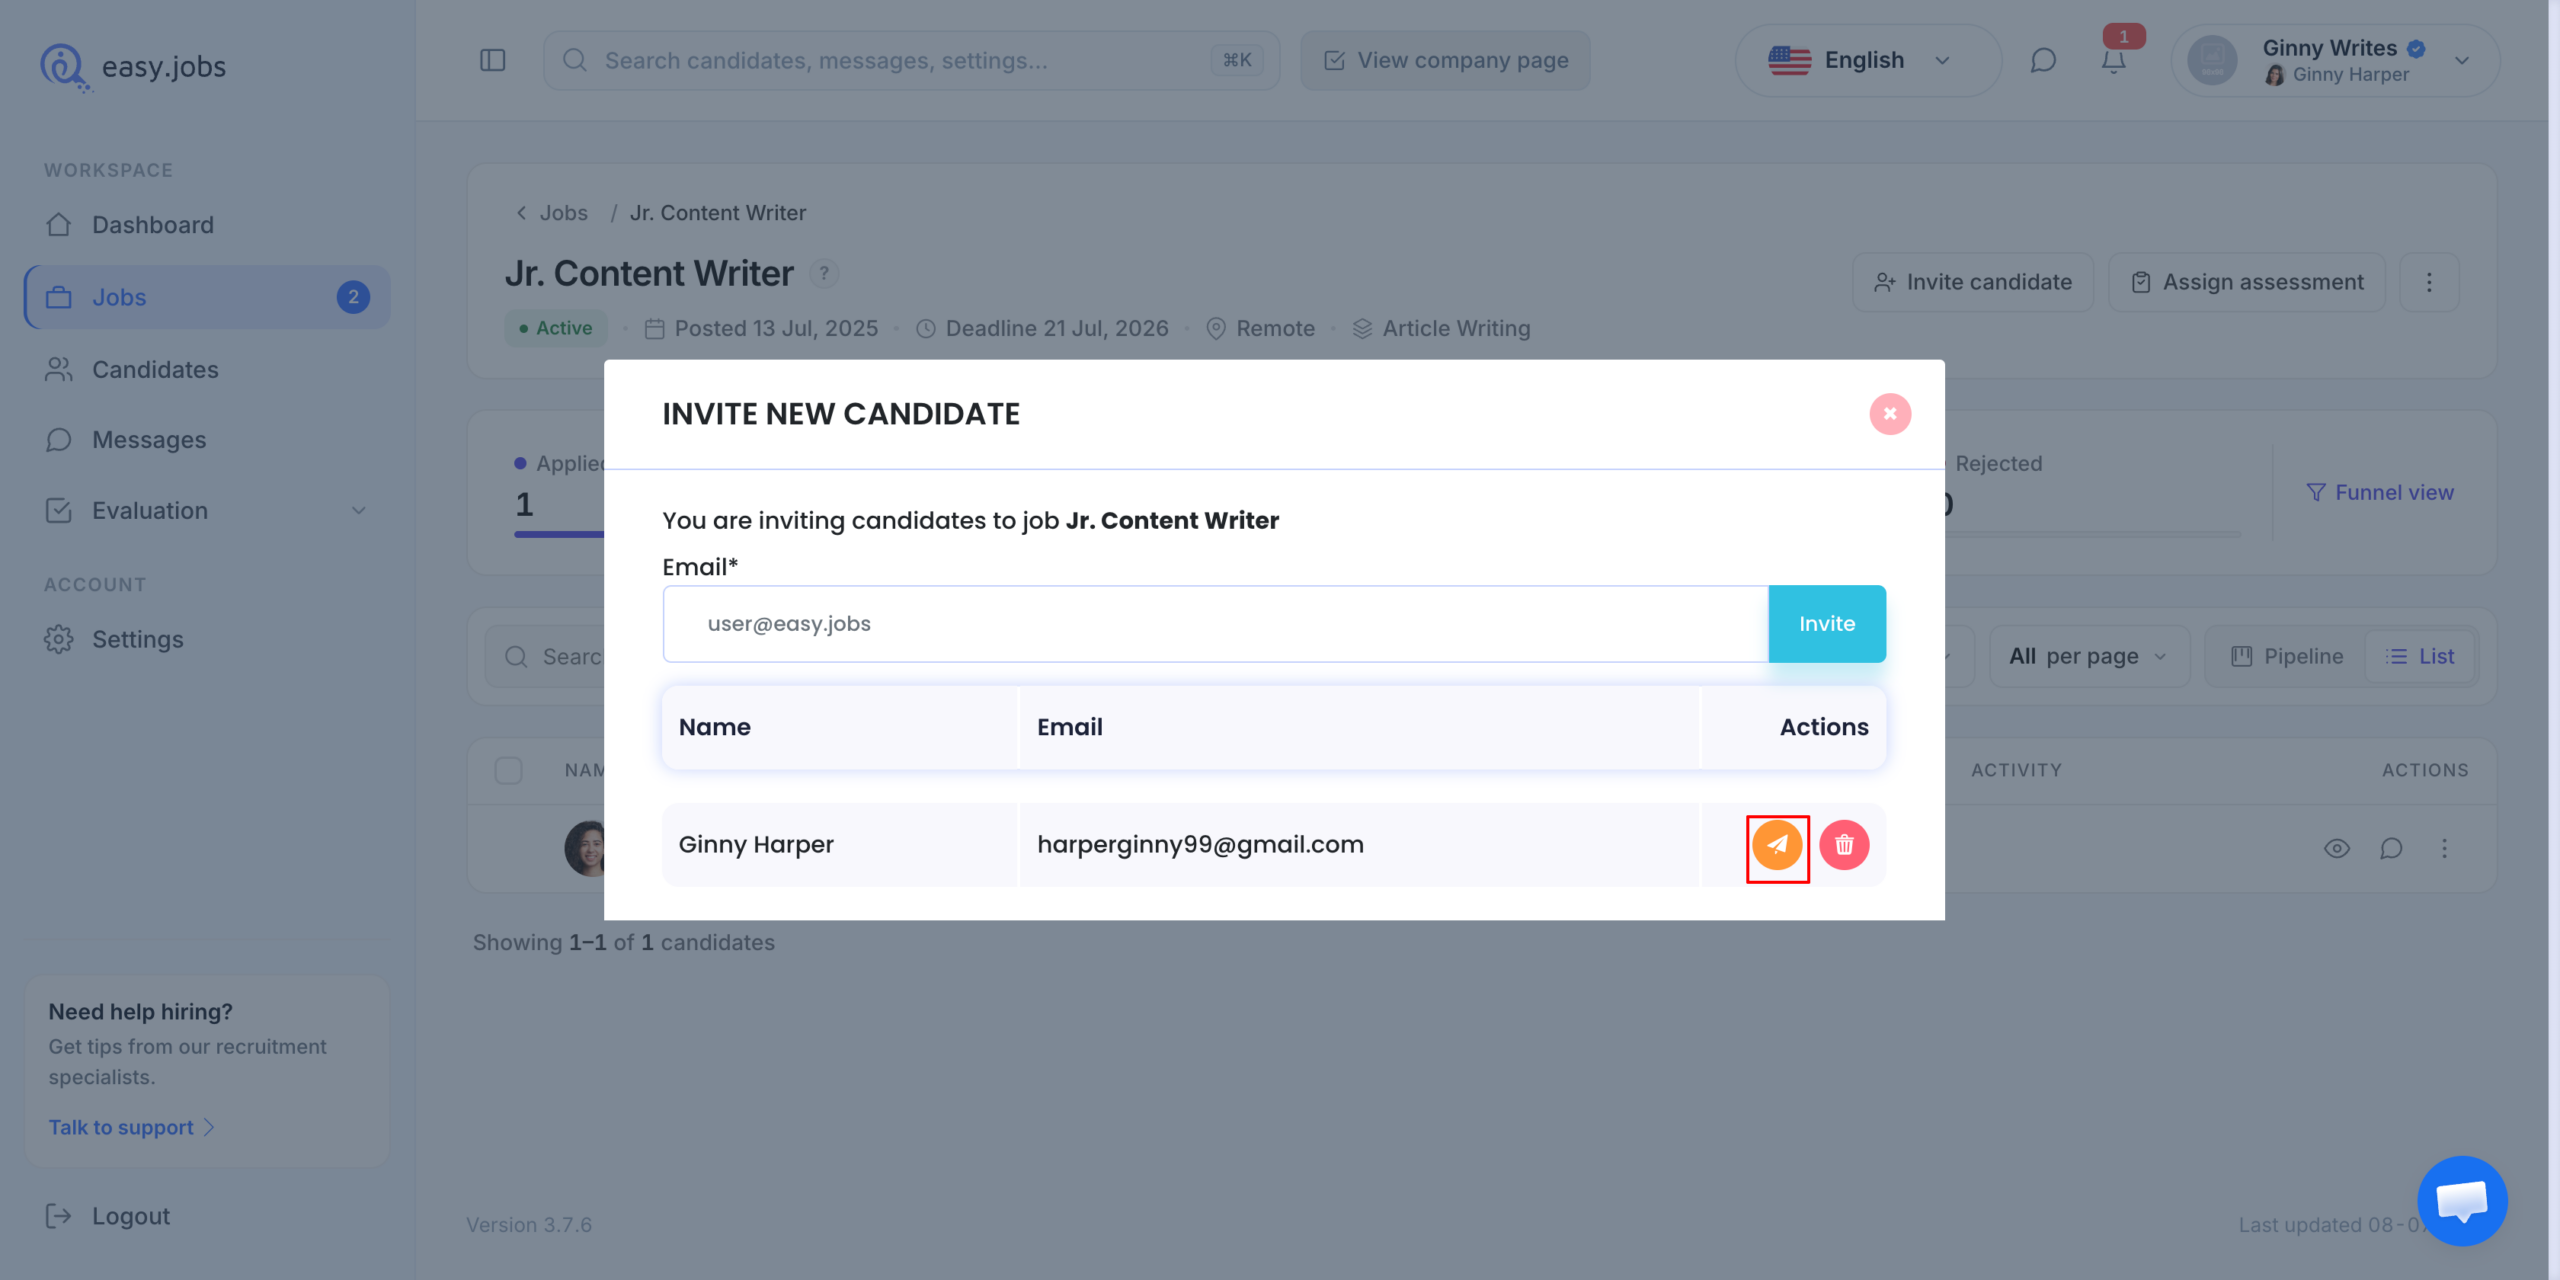Open Settings in sidebar

(x=206, y=639)
